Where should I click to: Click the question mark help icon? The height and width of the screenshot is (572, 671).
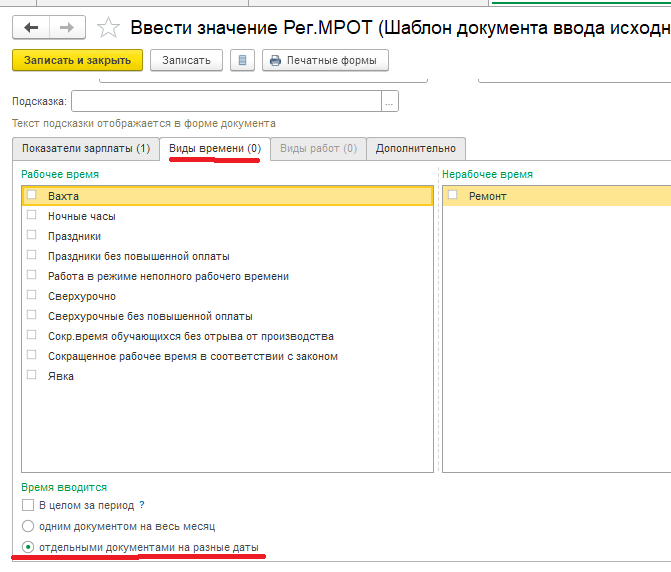pos(142,506)
